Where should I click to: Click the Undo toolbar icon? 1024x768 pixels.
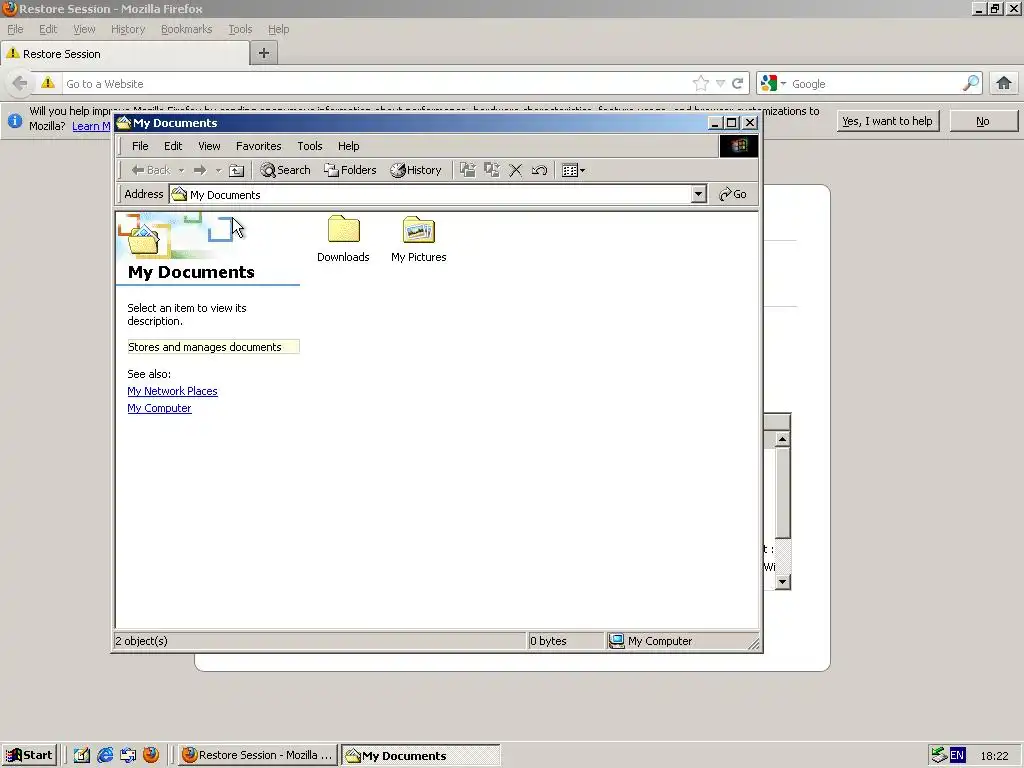[539, 170]
